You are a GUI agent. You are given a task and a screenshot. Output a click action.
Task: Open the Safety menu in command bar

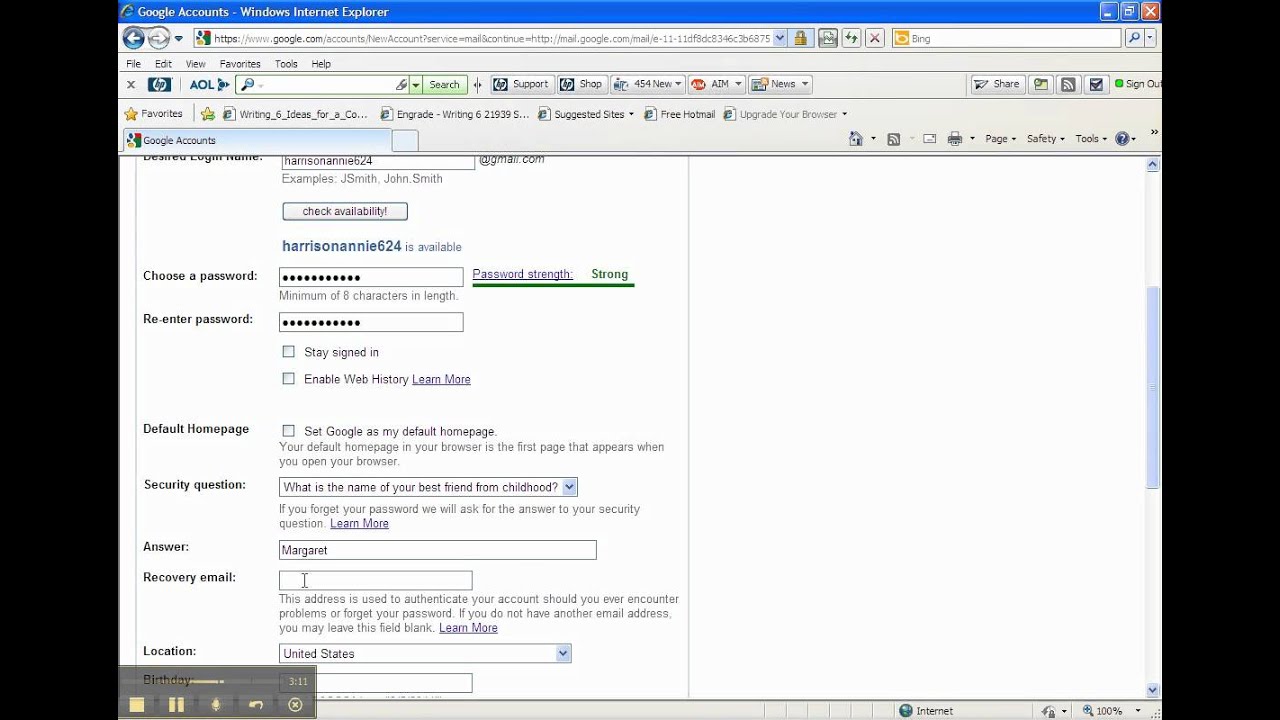(1046, 139)
